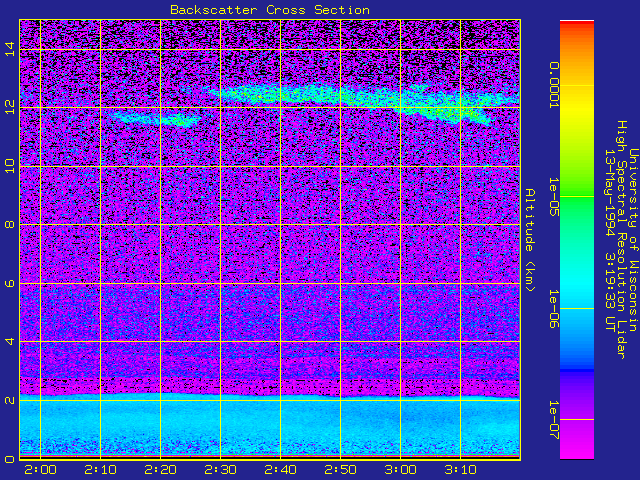Click the 'Backscatter Cross Section' title

pyautogui.click(x=270, y=10)
